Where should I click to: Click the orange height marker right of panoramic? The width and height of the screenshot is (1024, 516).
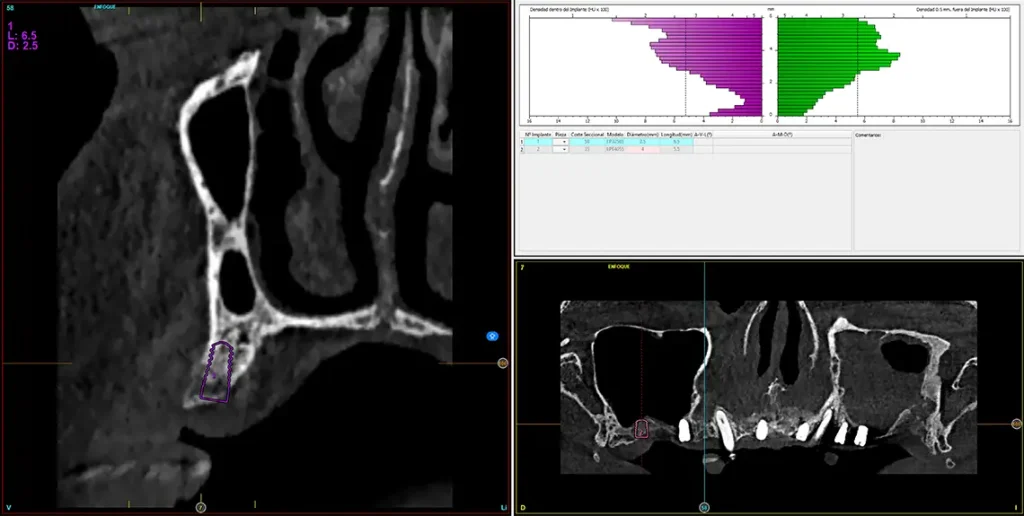pyautogui.click(x=1016, y=424)
